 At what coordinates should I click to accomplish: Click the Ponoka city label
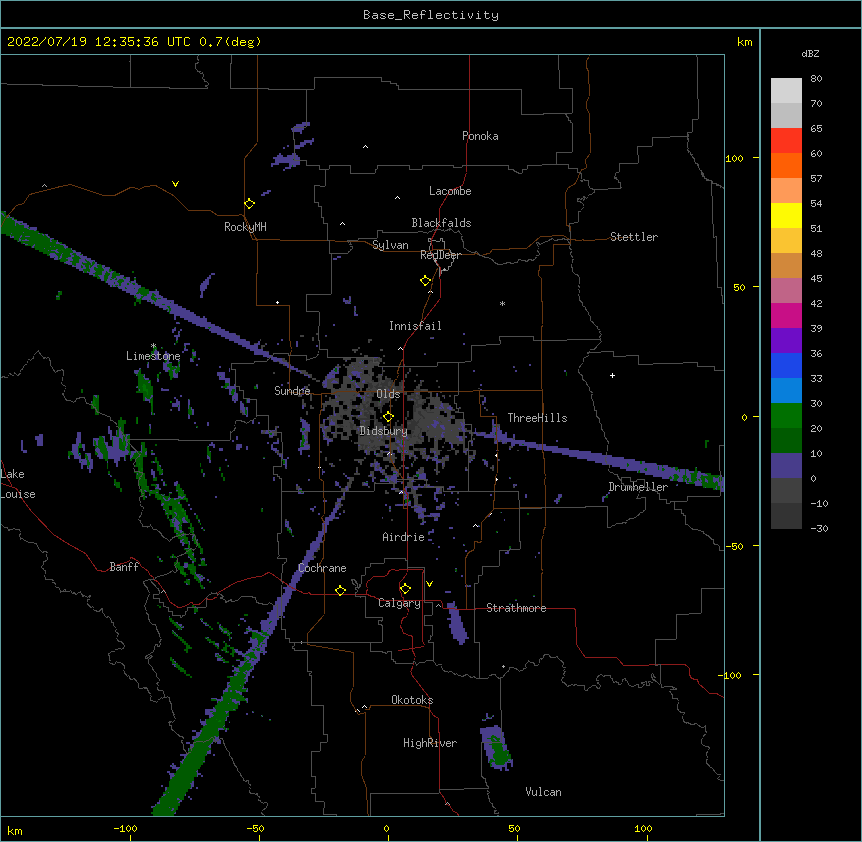tap(480, 136)
